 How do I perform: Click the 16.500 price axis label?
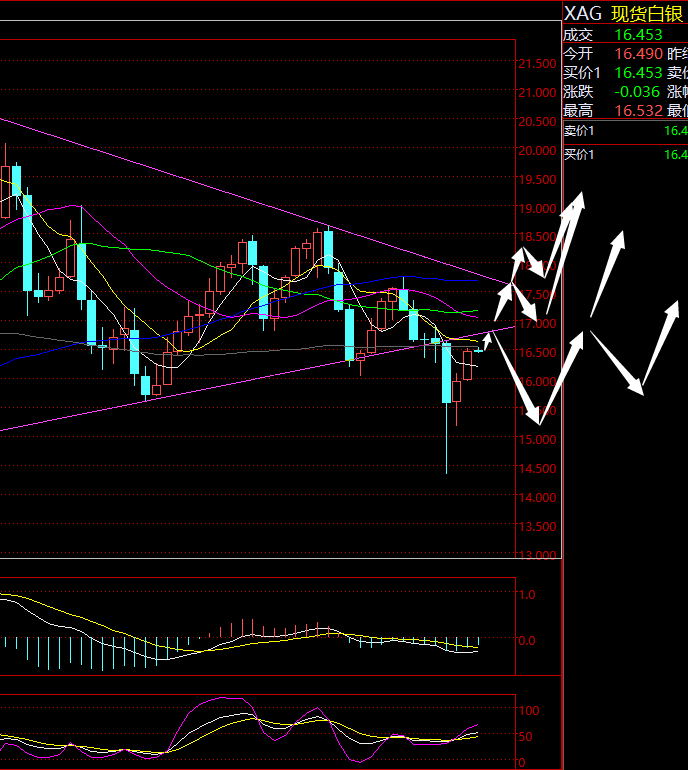[x=537, y=353]
